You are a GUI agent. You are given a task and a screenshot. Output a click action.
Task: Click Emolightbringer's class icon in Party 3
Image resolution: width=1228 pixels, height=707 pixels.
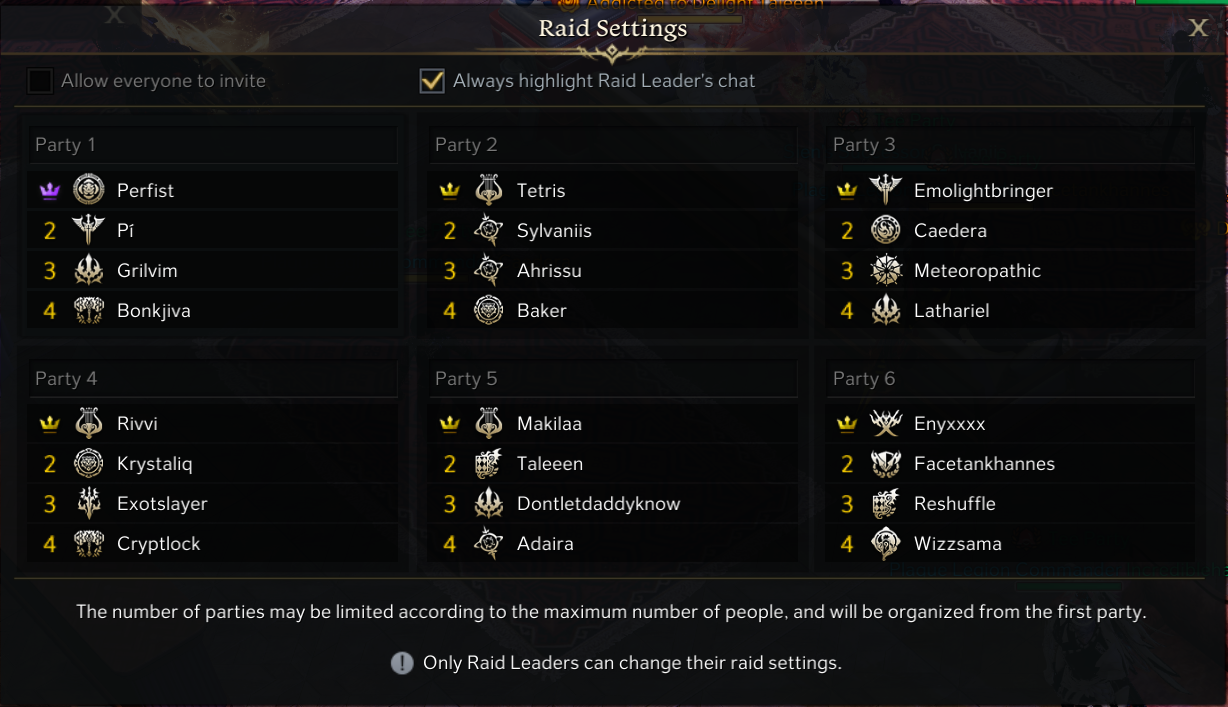click(x=885, y=190)
